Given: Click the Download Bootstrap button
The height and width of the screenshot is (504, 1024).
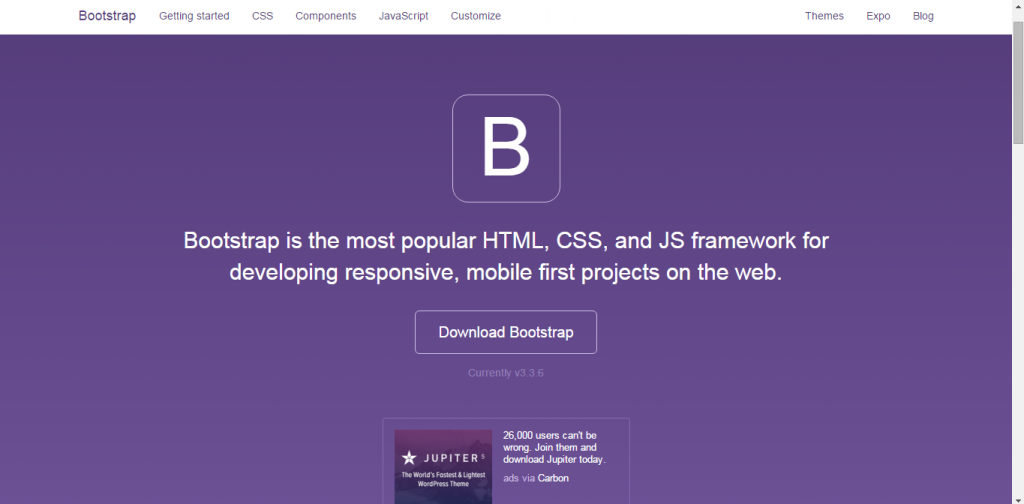Looking at the screenshot, I should [506, 332].
